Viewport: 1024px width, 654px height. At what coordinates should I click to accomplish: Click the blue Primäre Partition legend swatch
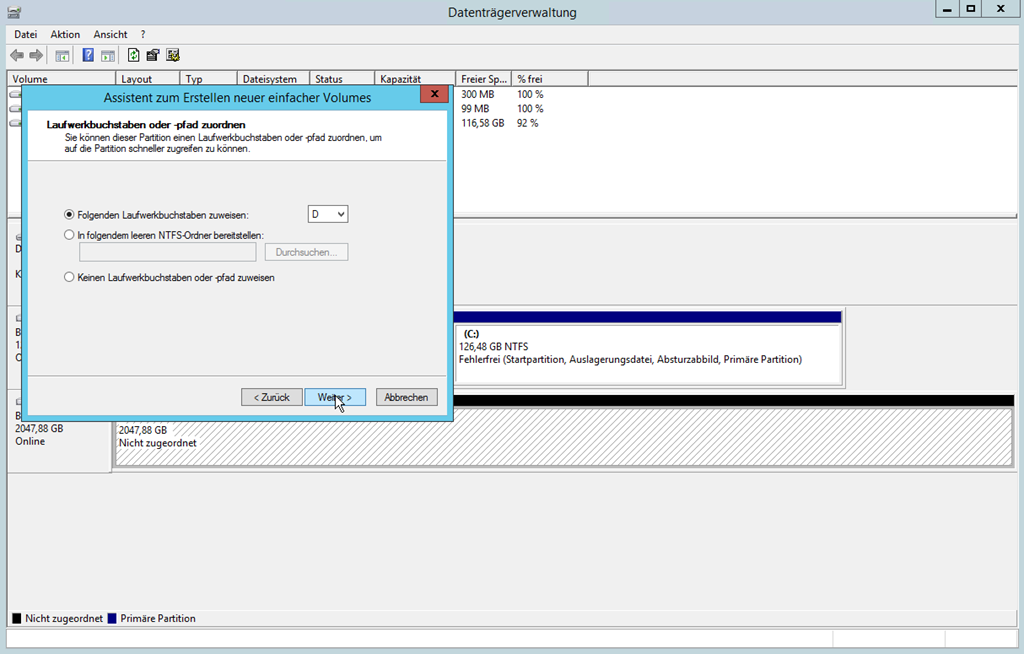(113, 619)
